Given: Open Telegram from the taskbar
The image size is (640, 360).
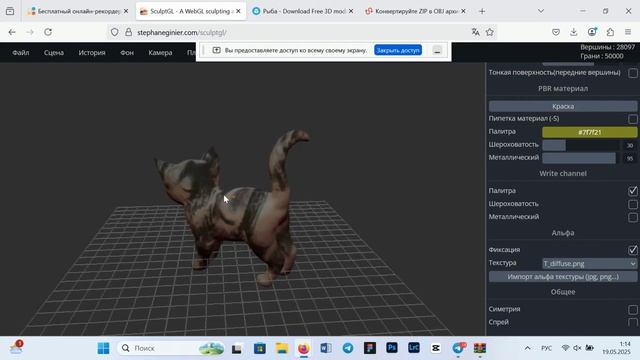Looking at the screenshot, I should point(348,348).
